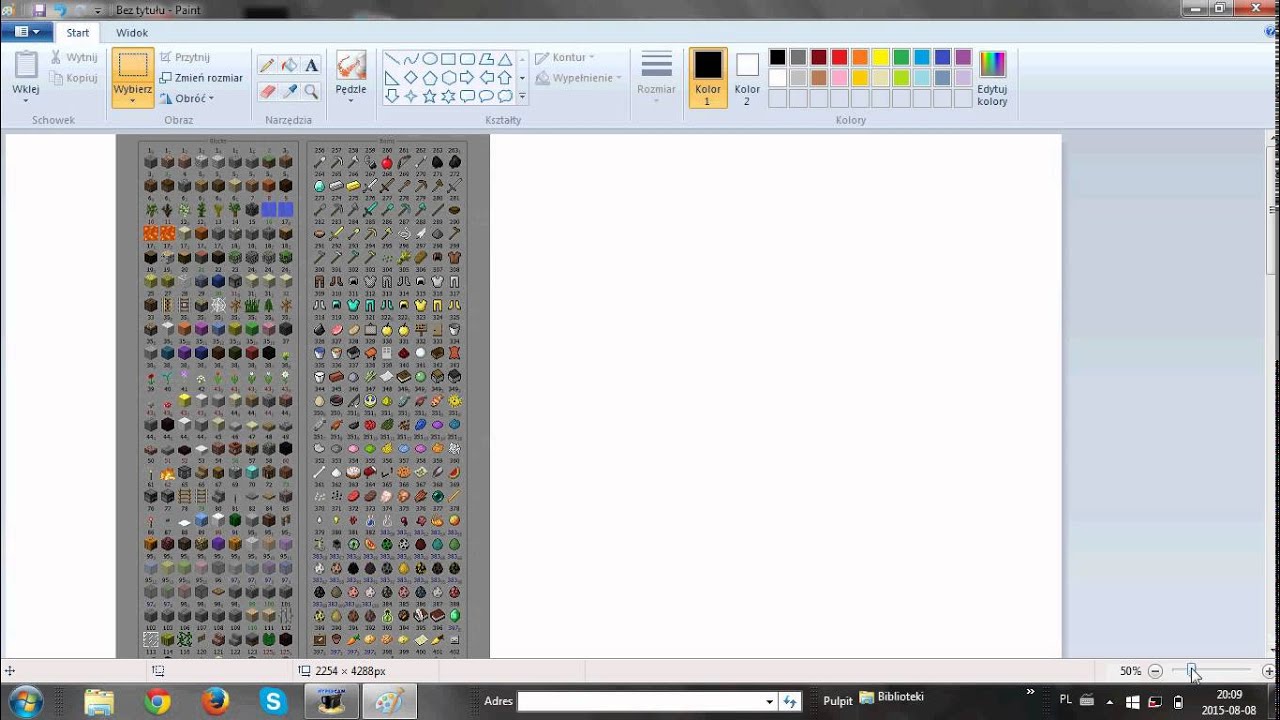Open the Obróć rotate dropdown
Screen dimensions: 1280x720
click(186, 98)
